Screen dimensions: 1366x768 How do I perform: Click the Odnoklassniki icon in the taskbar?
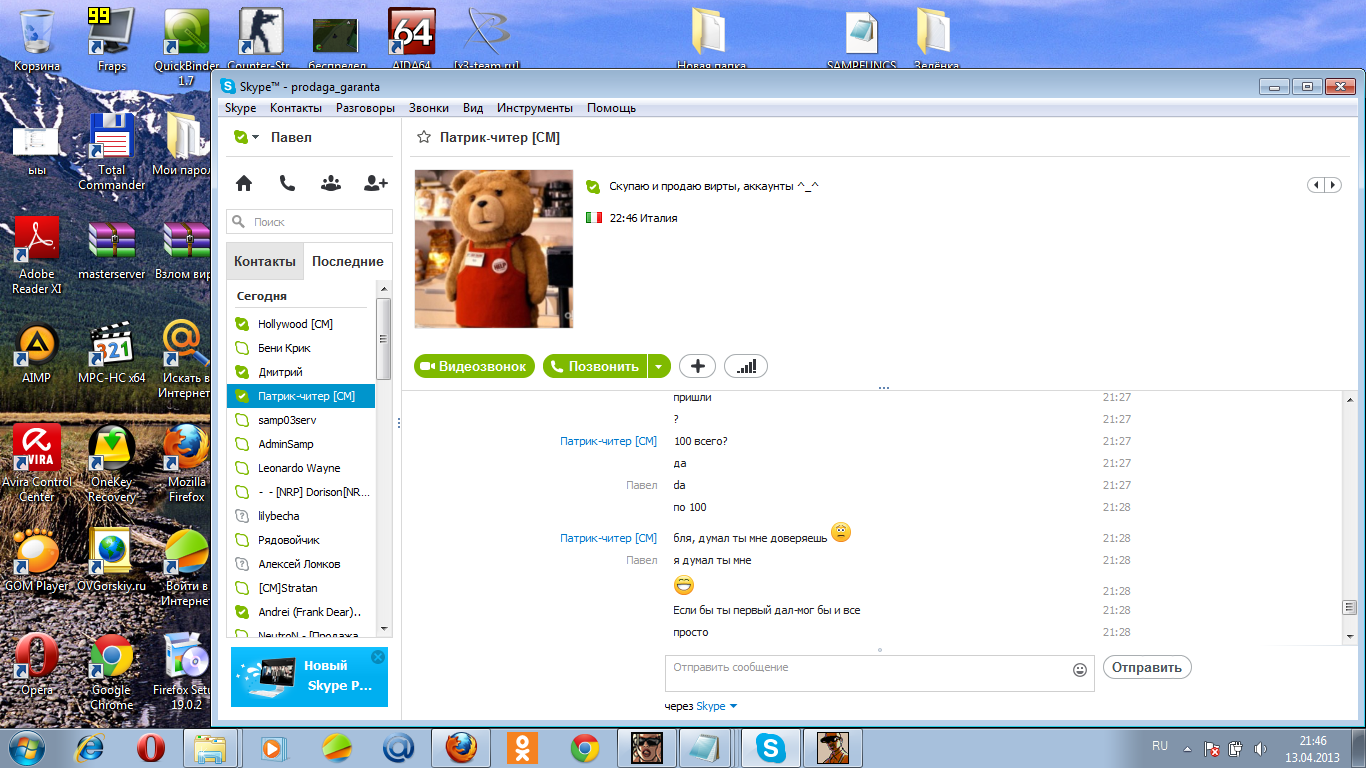click(523, 747)
